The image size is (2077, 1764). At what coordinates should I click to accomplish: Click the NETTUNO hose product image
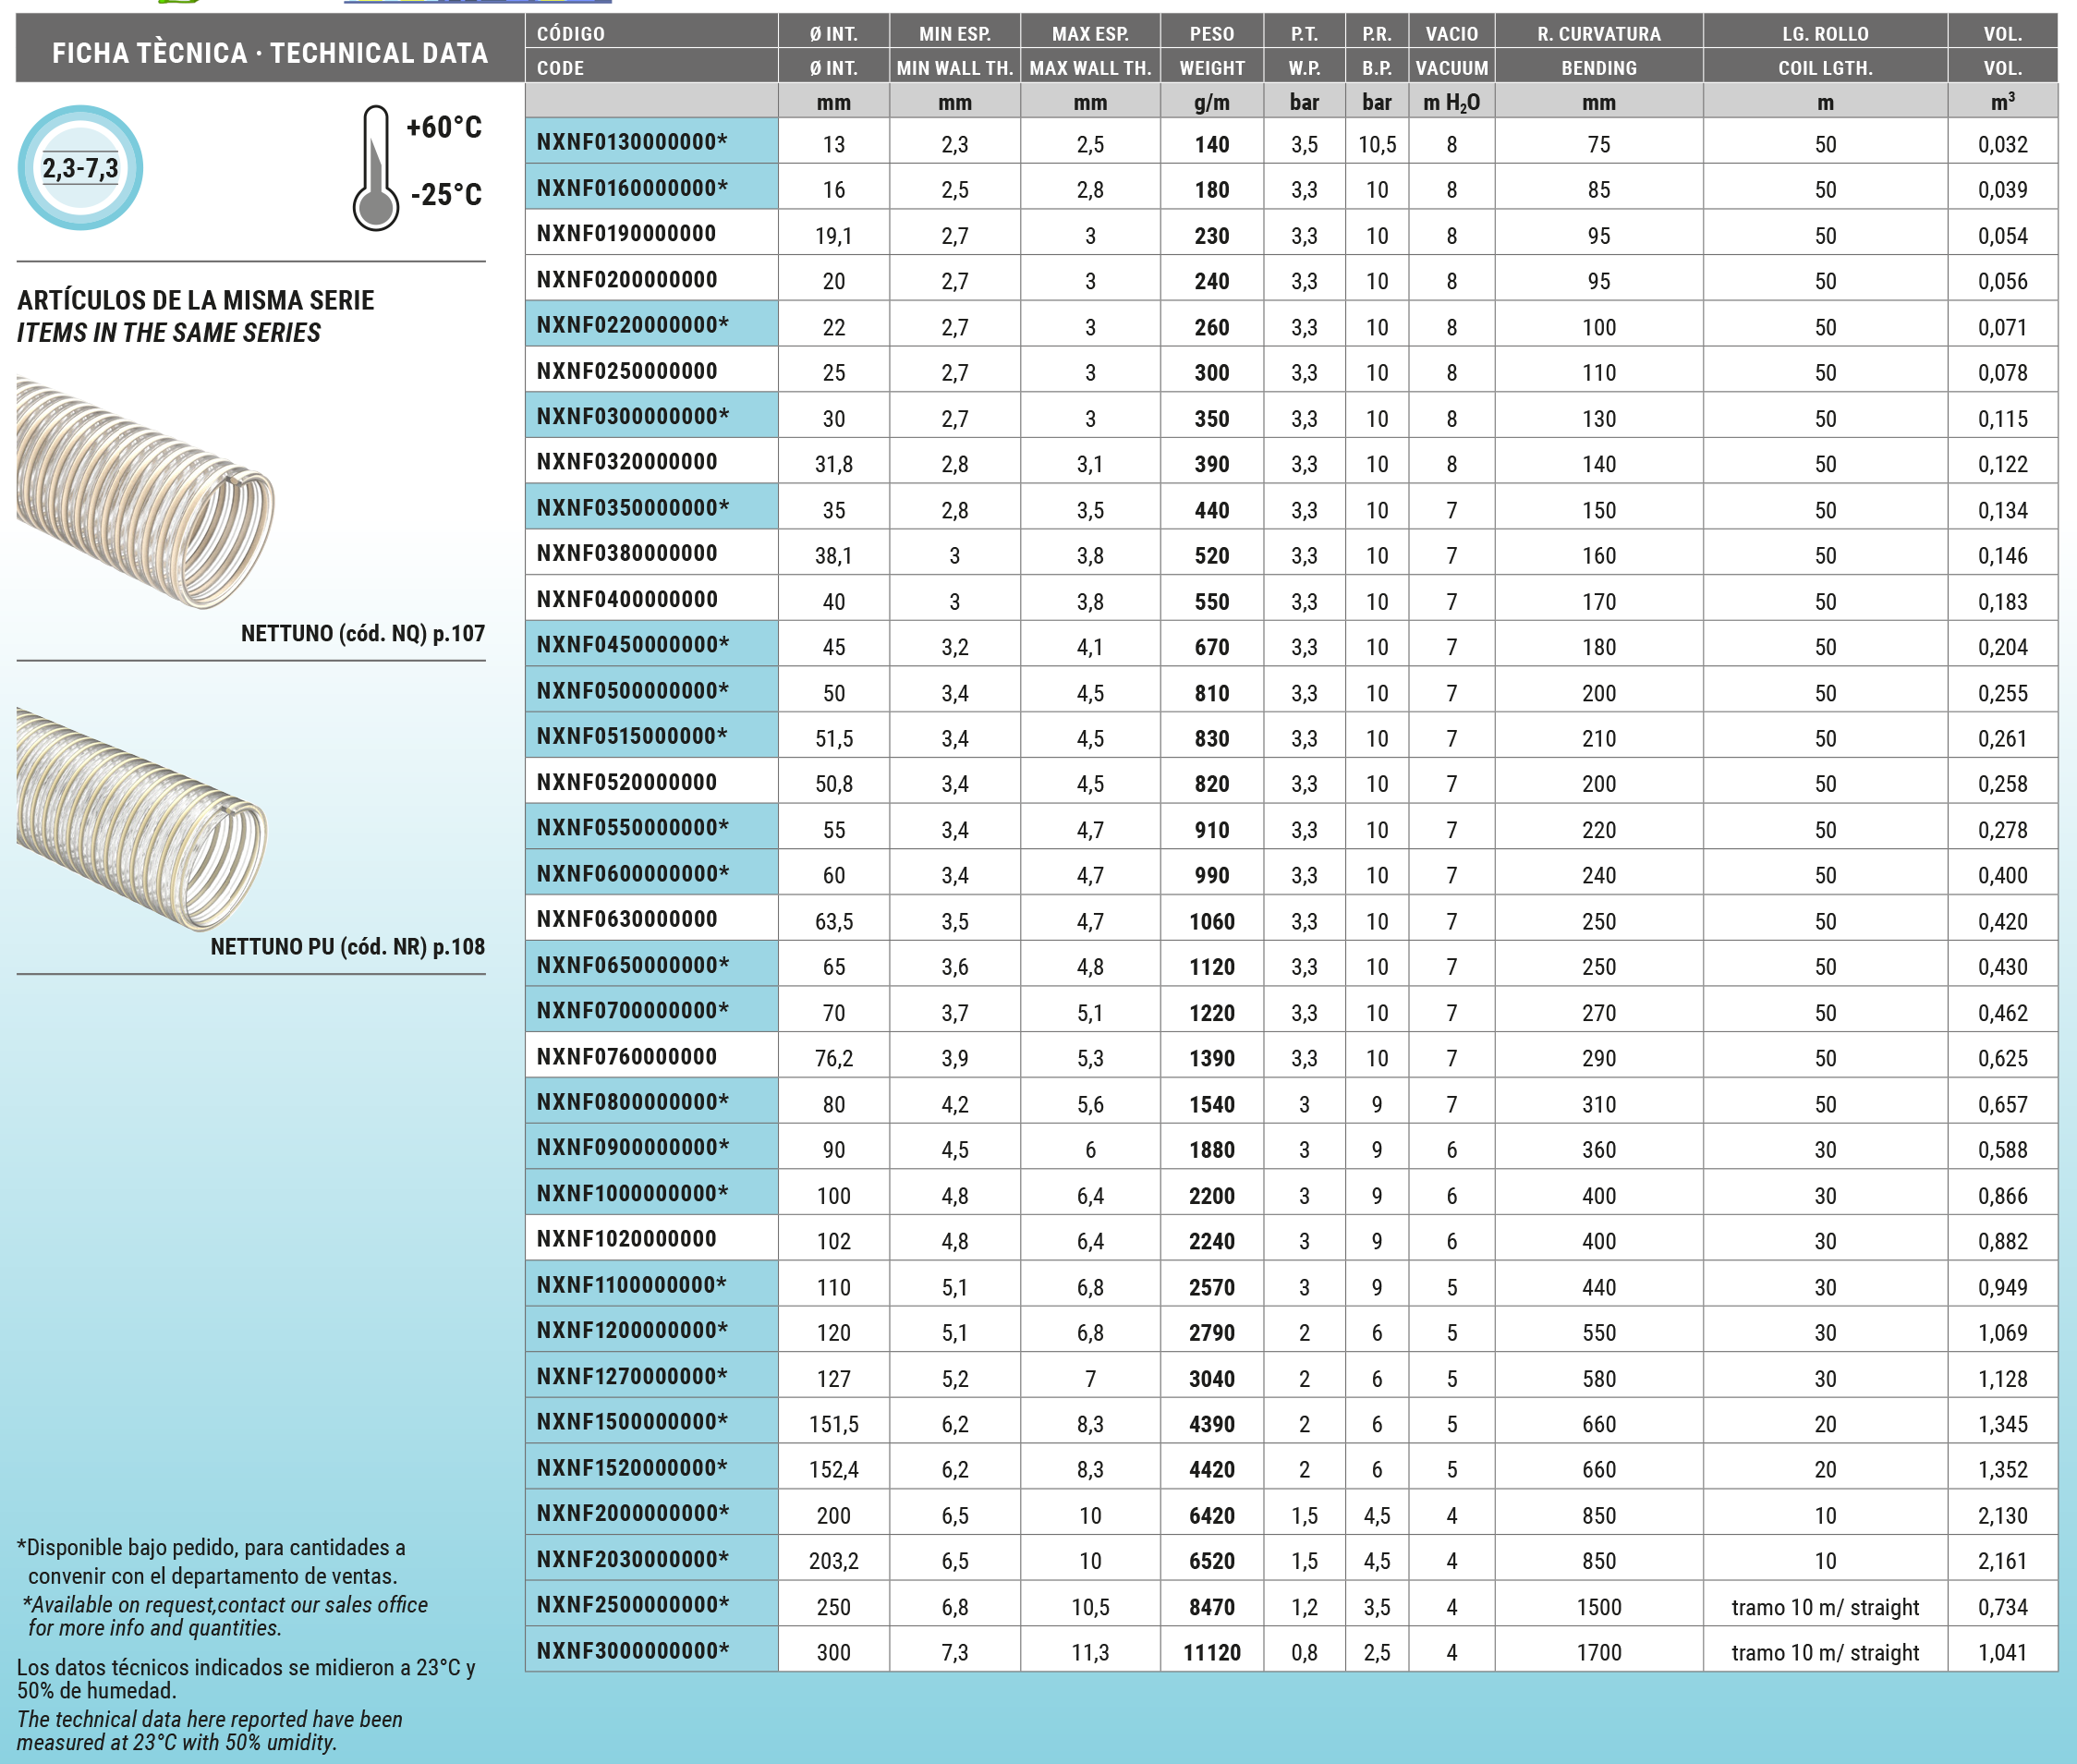click(x=145, y=492)
